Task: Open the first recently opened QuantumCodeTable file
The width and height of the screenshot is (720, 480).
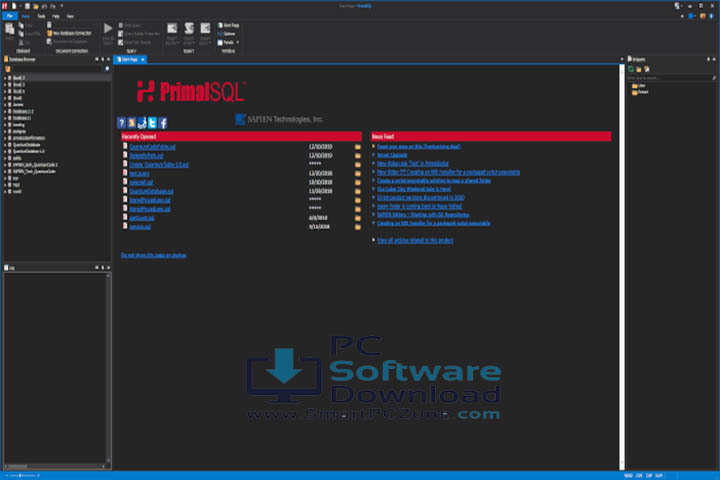Action: click(152, 147)
